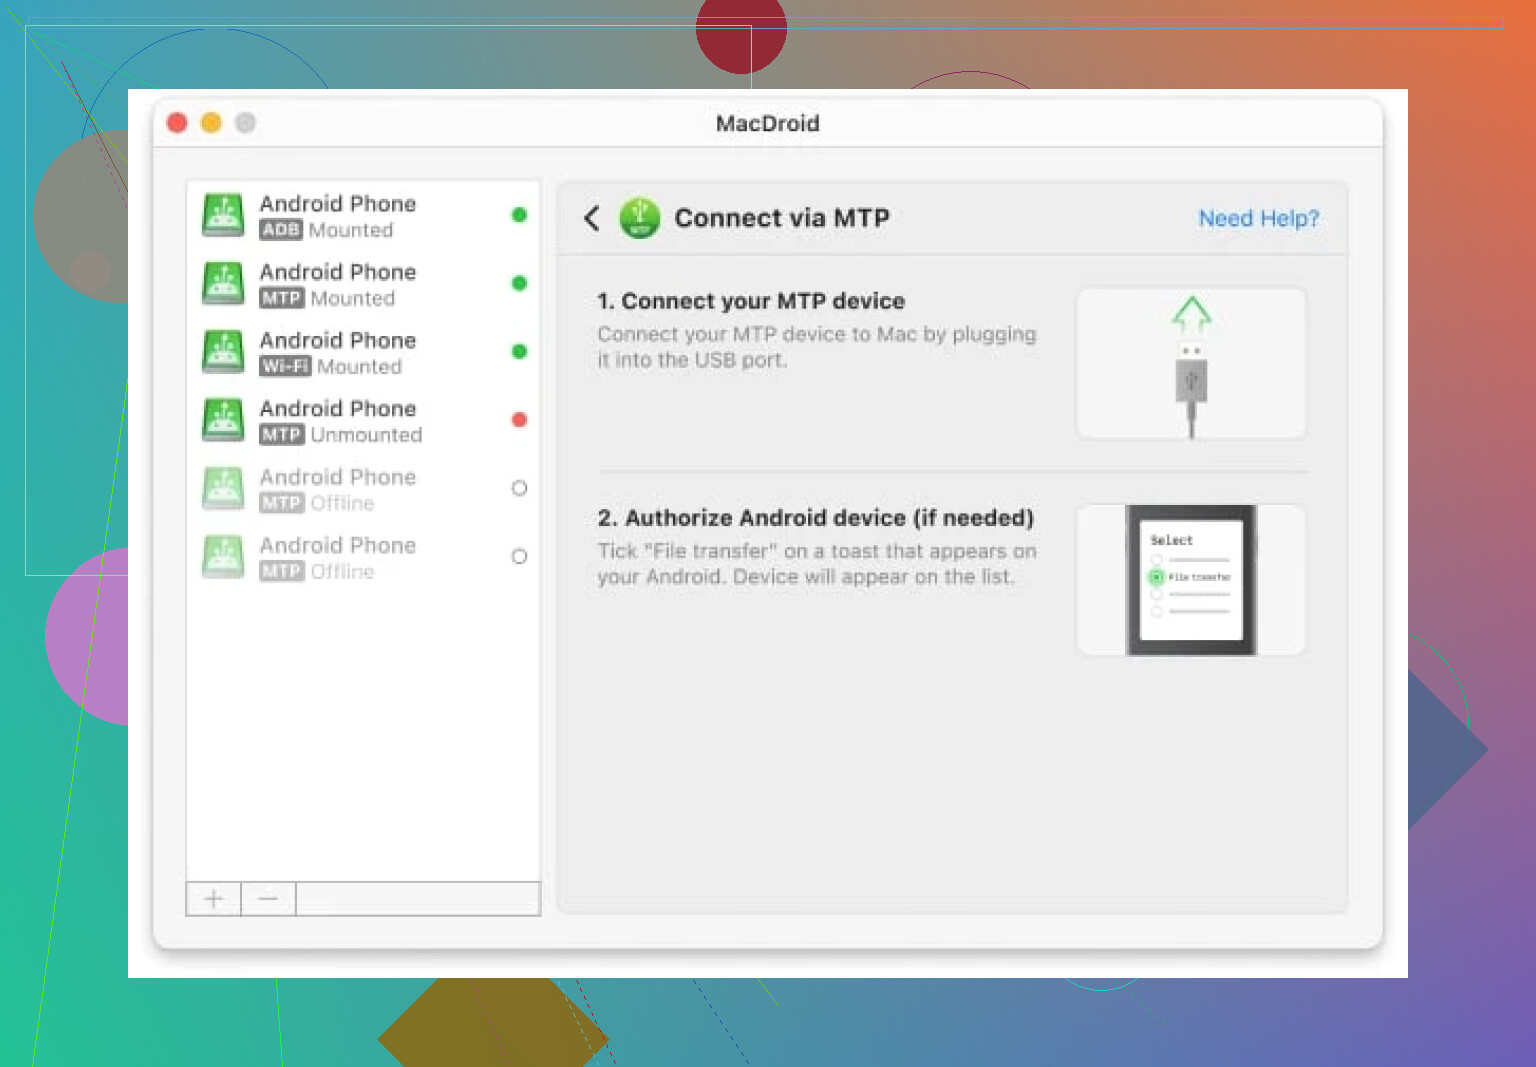Image resolution: width=1536 pixels, height=1067 pixels.
Task: Click the back chevron beside Connect via MTP
Action: click(592, 218)
